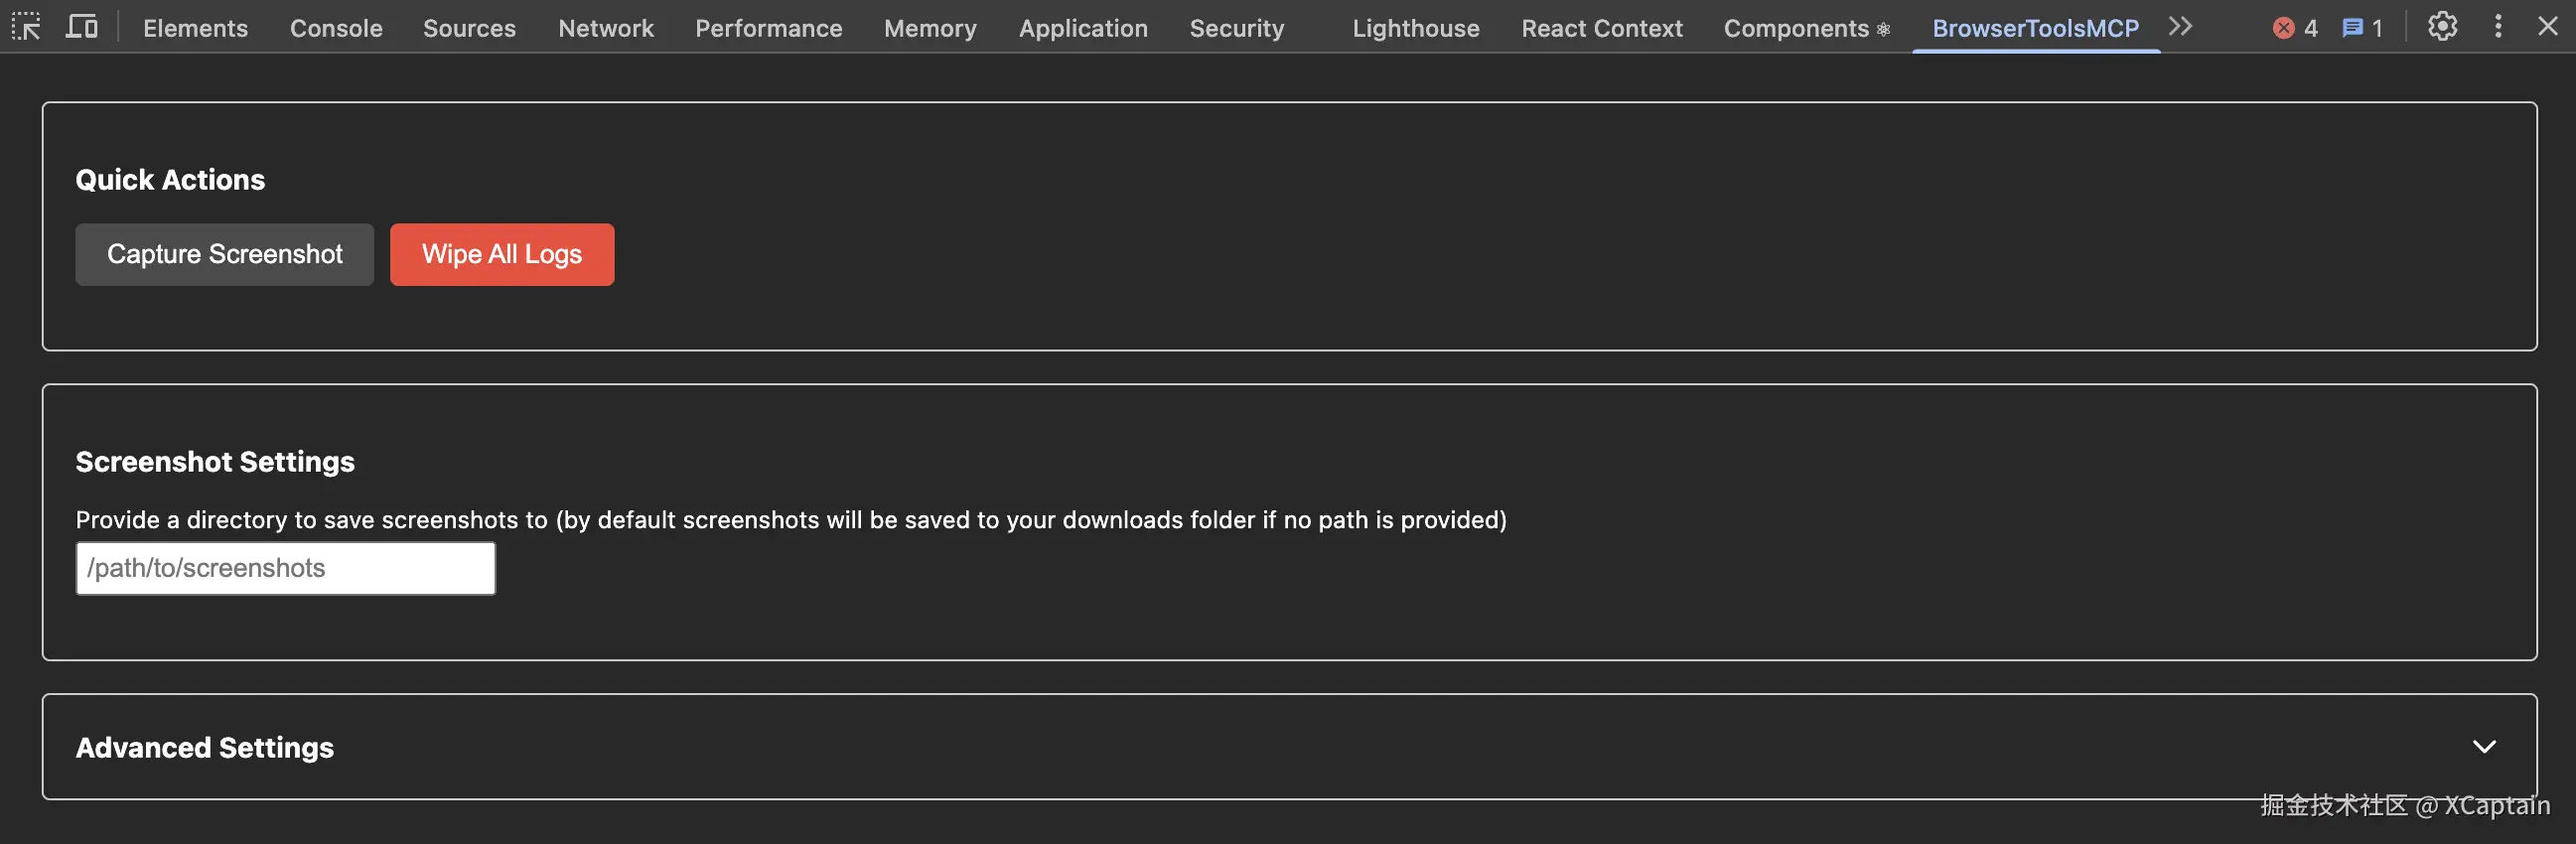2576x844 pixels.
Task: Select the Components tab
Action: (x=1805, y=28)
